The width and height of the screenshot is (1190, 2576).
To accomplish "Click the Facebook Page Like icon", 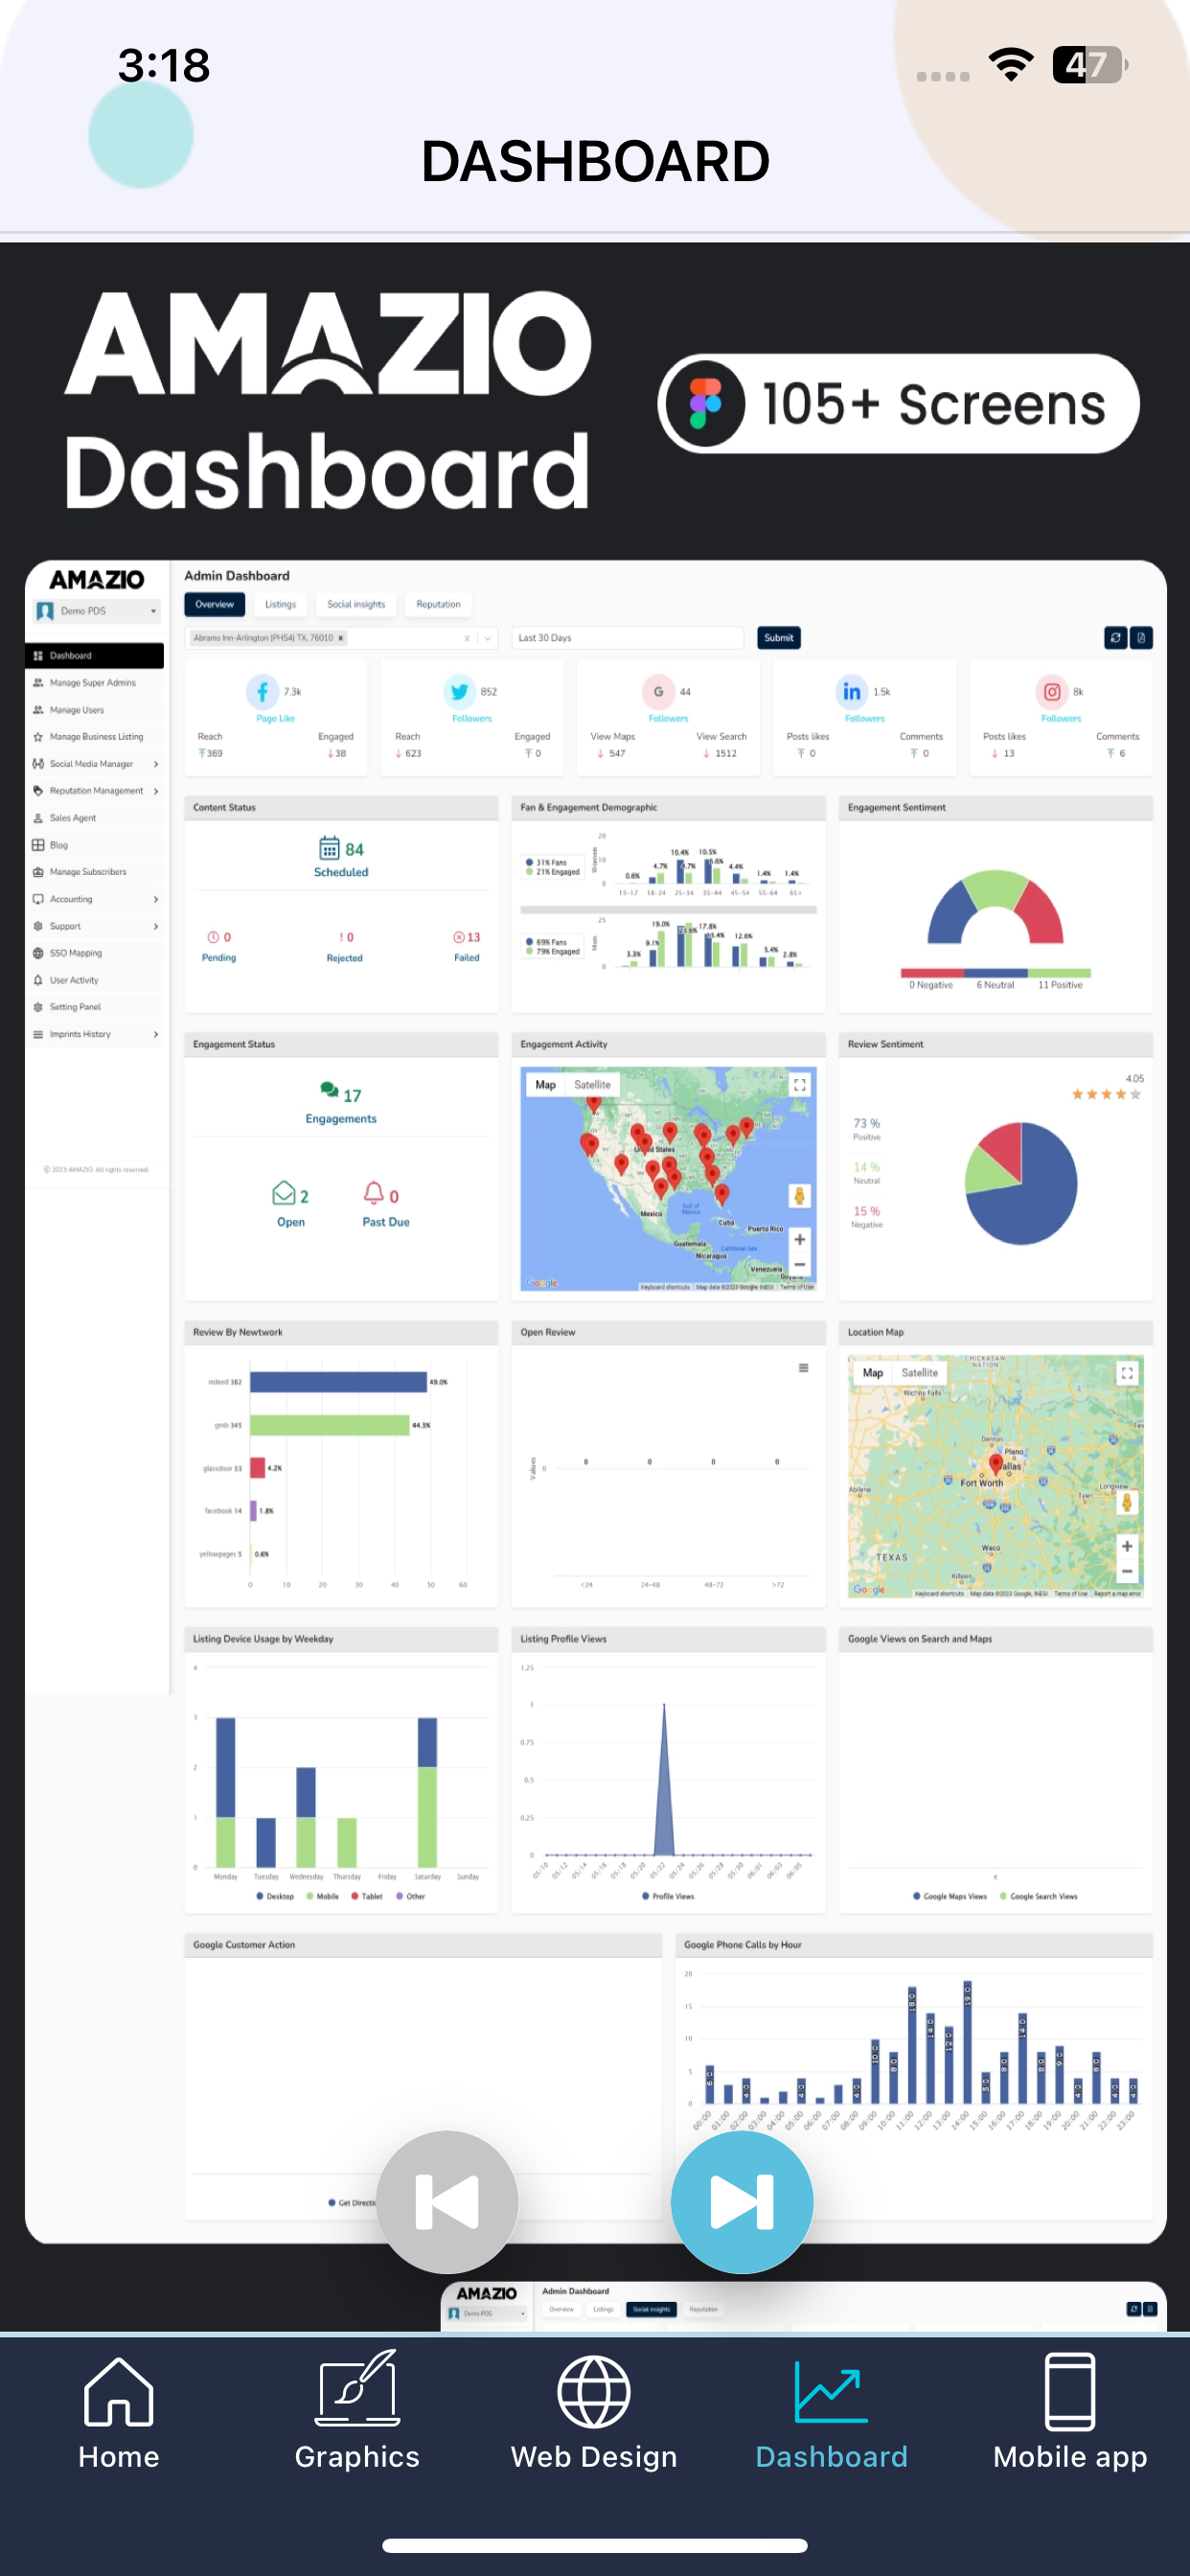I will click(x=261, y=691).
